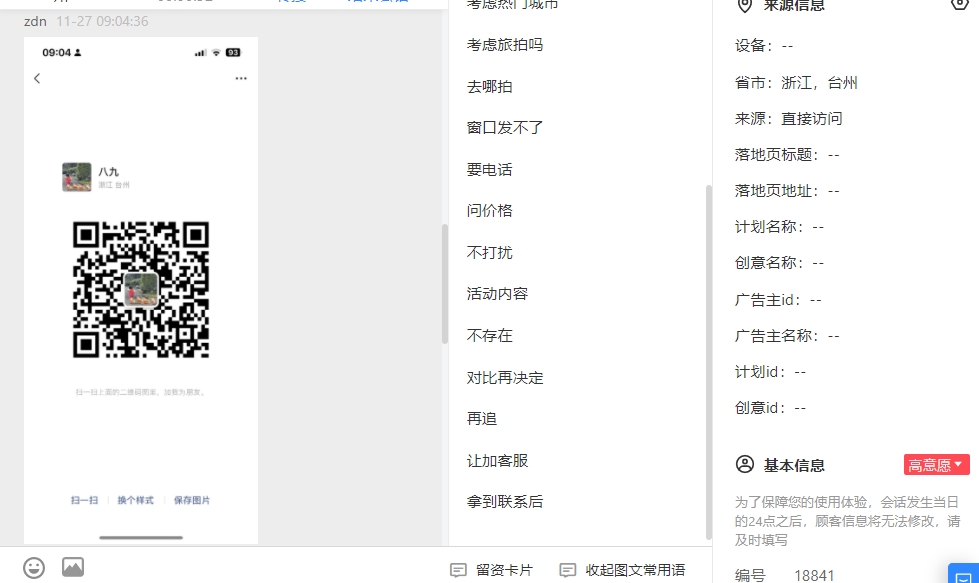Click the 广告主名称 field
Screen dimensions: 979x583
[787, 336]
